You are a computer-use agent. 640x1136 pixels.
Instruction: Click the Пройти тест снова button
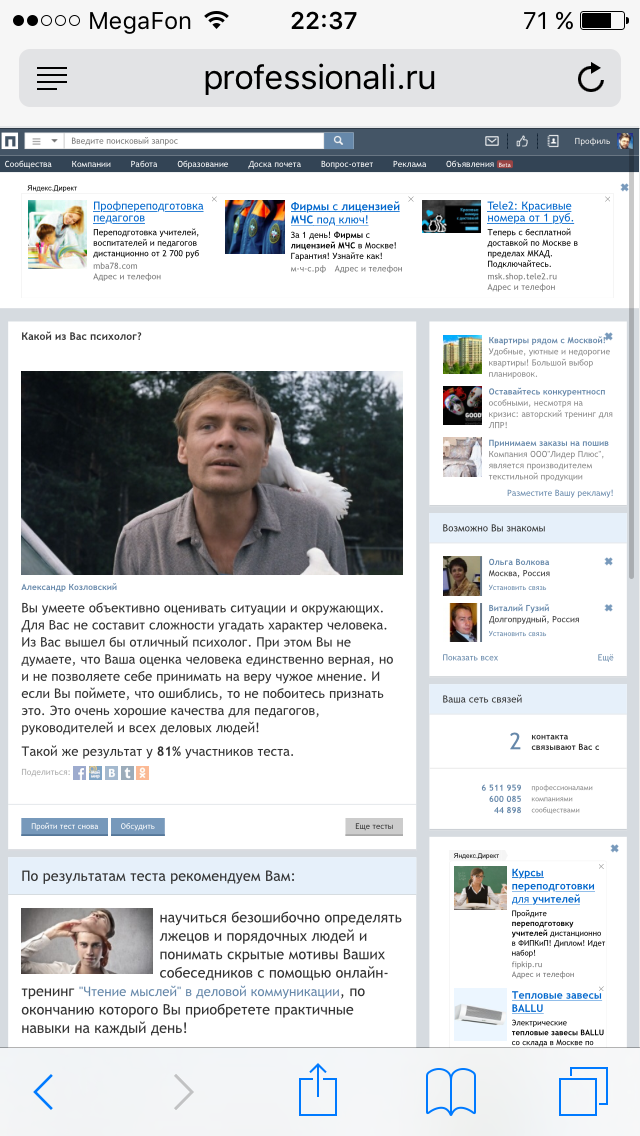(65, 827)
